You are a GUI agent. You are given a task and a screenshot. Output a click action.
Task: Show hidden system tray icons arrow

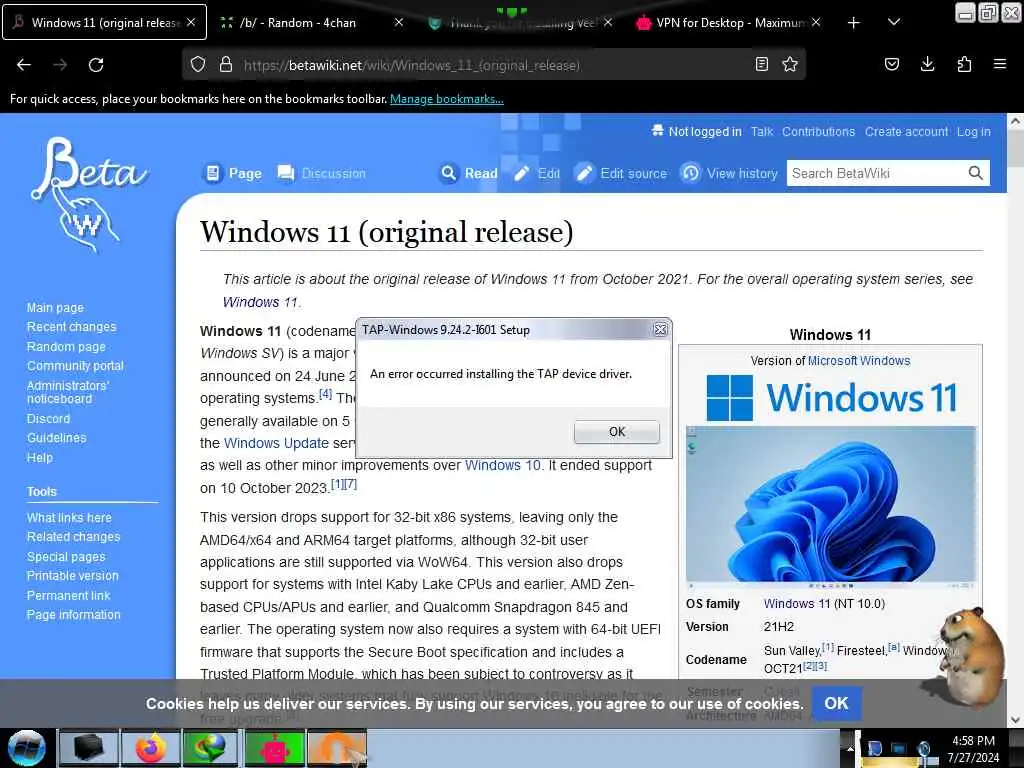pos(850,748)
